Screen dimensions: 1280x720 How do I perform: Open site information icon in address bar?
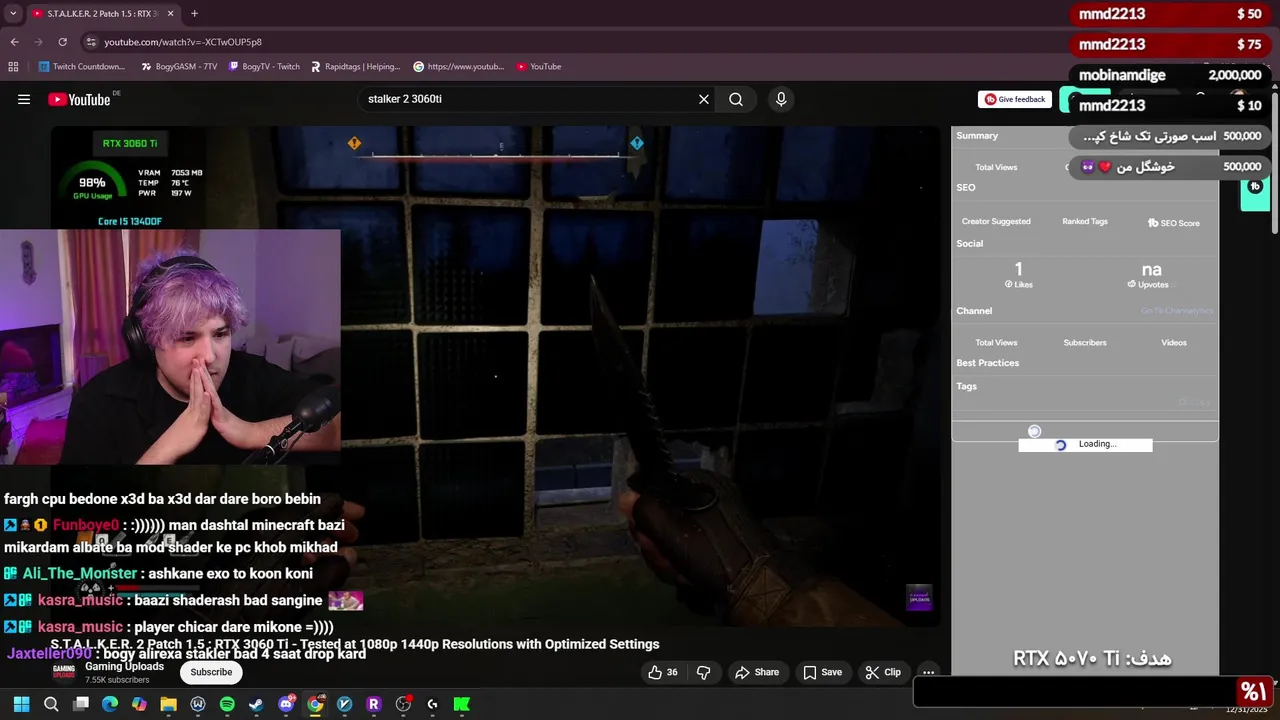tap(91, 42)
